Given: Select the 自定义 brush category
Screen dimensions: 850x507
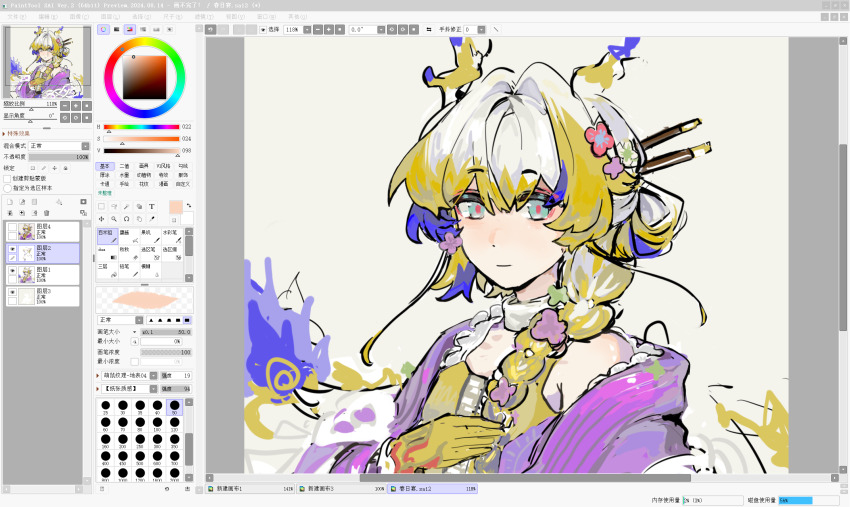Looking at the screenshot, I should (x=183, y=184).
